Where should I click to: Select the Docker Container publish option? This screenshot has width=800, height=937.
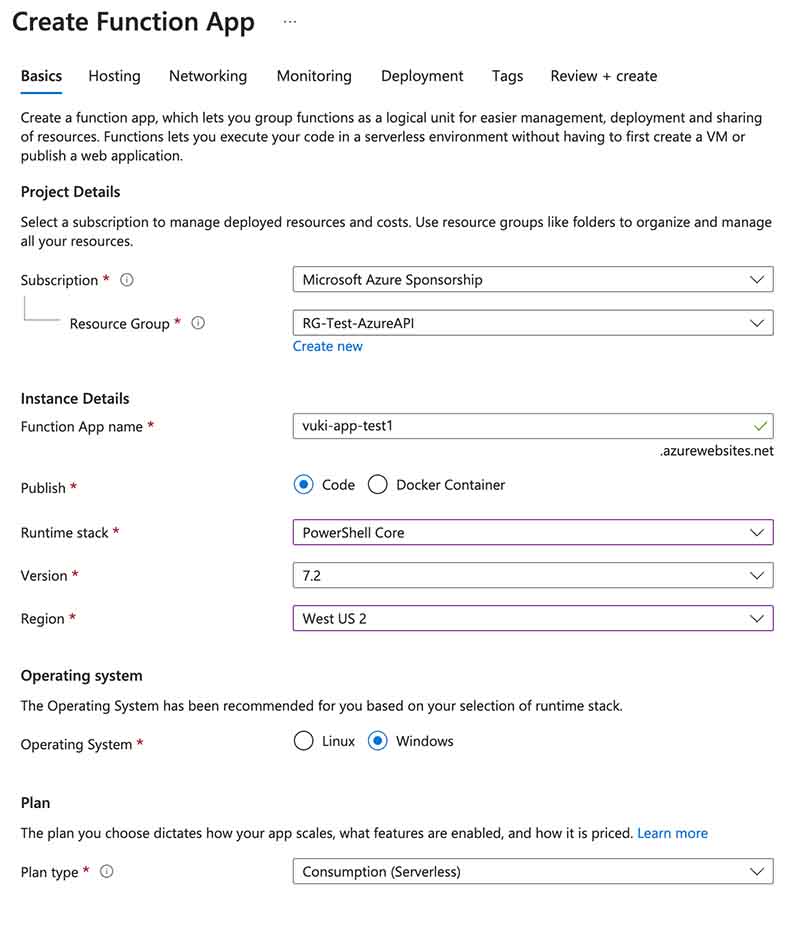coord(378,484)
